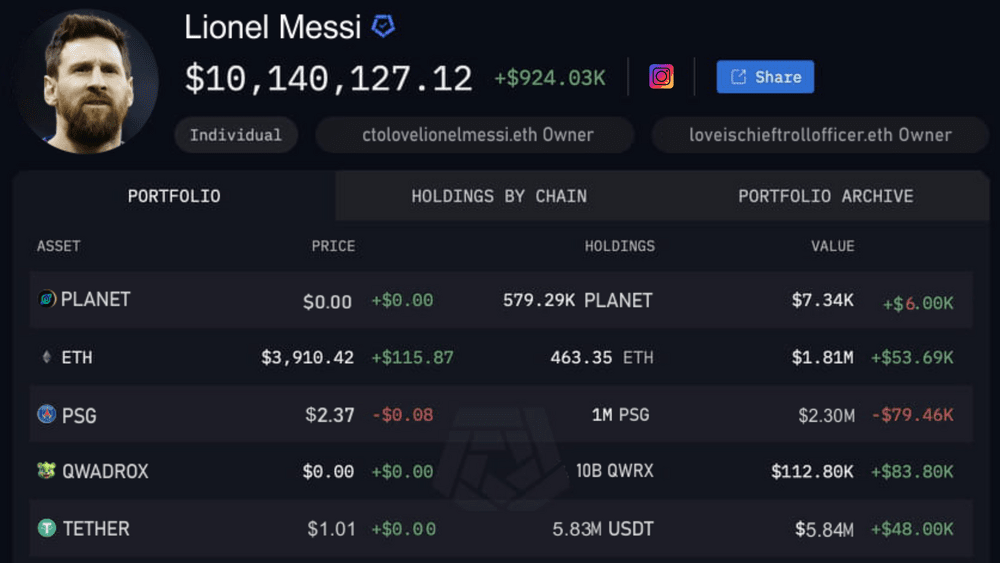Click the Tether token icon

click(x=47, y=528)
